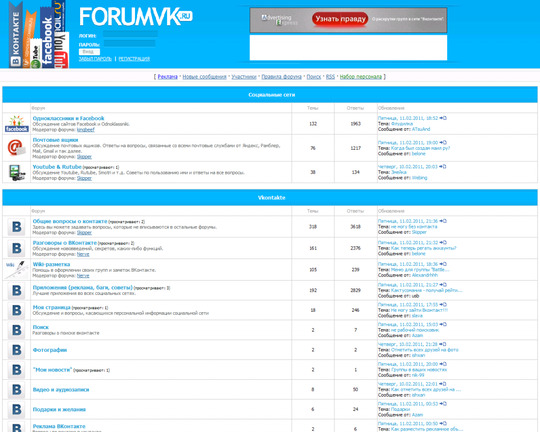The image size is (540, 432).
Task: Click the B icon beside Моя страница
Action: coord(17,310)
